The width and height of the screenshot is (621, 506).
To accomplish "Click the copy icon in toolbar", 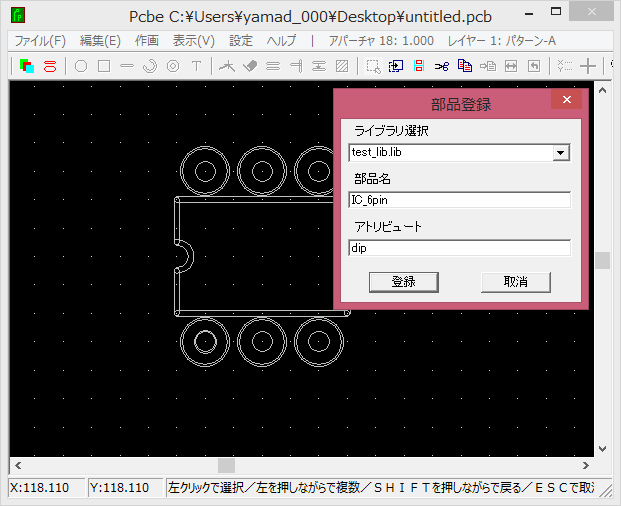I will [x=464, y=66].
